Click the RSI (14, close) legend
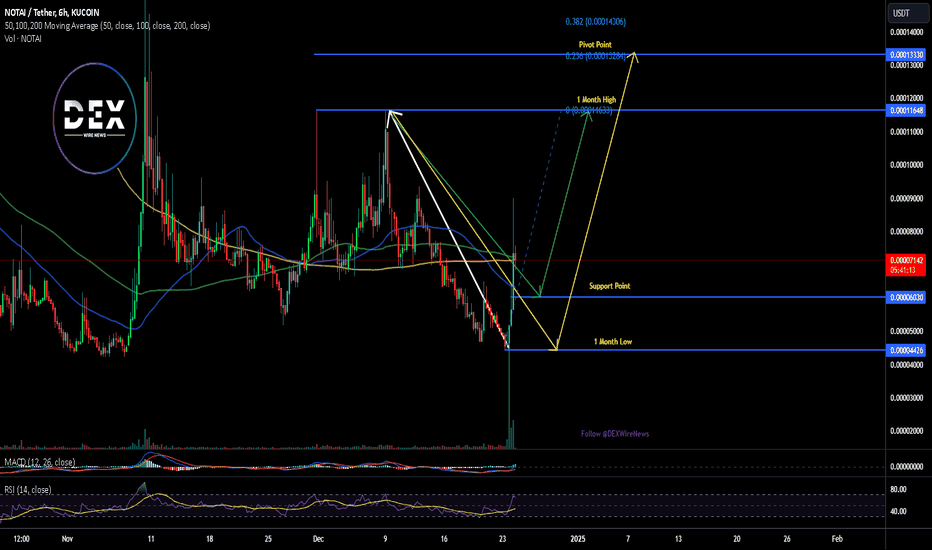This screenshot has height=550, width=932. [28, 490]
